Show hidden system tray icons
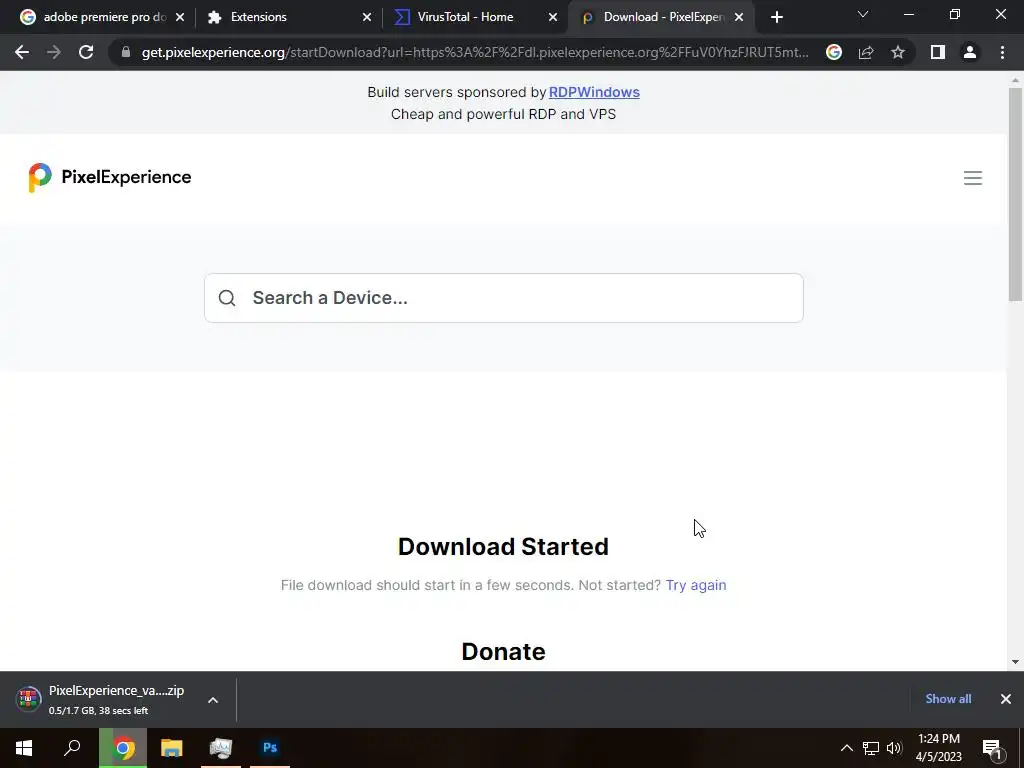Viewport: 1024px width, 768px height. click(x=846, y=748)
